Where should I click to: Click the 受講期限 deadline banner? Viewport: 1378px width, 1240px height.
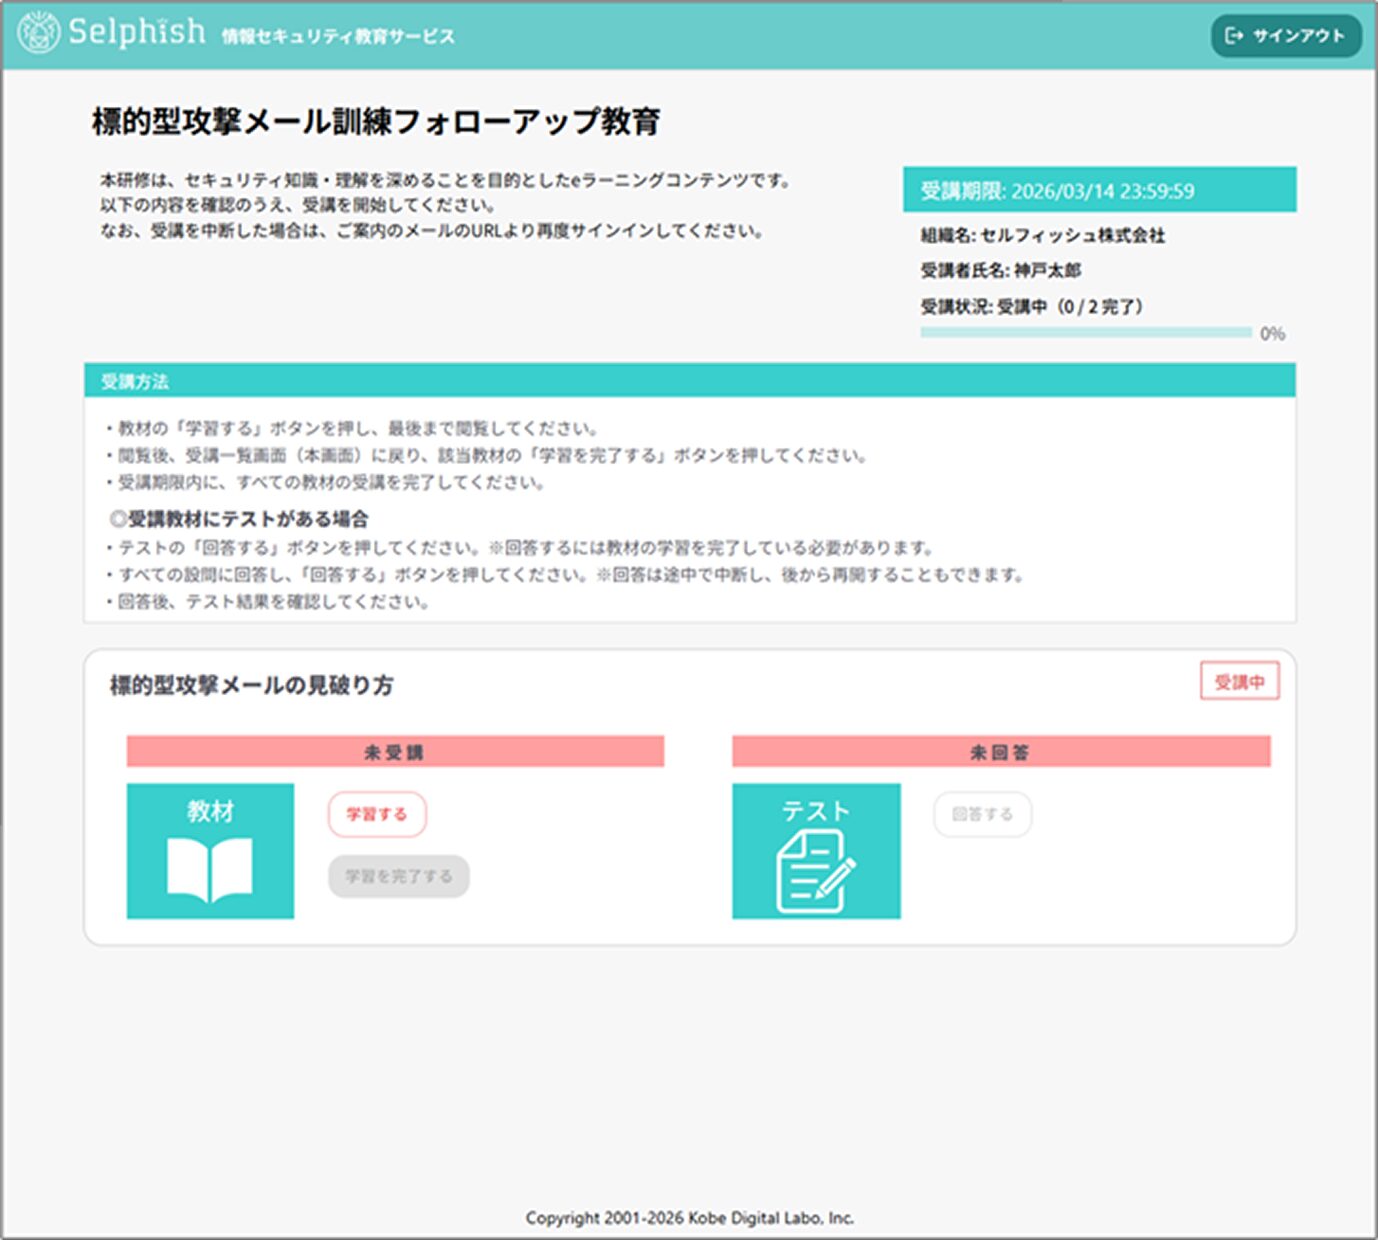click(x=1099, y=190)
